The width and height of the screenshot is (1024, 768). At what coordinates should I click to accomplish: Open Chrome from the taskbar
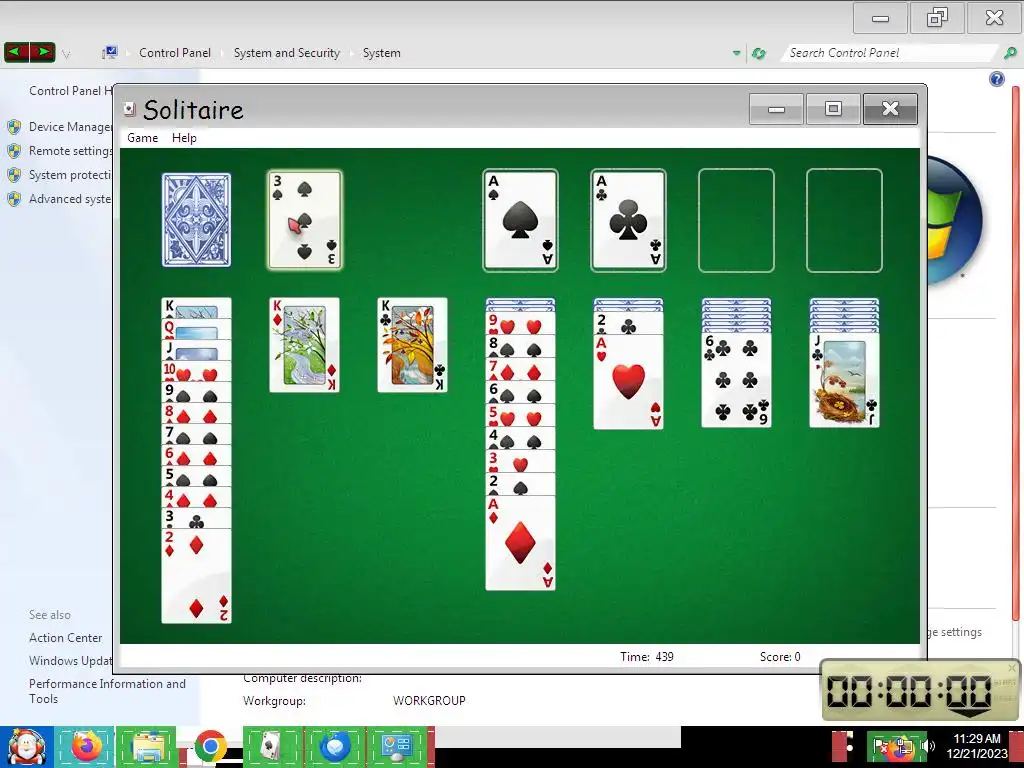pos(210,747)
